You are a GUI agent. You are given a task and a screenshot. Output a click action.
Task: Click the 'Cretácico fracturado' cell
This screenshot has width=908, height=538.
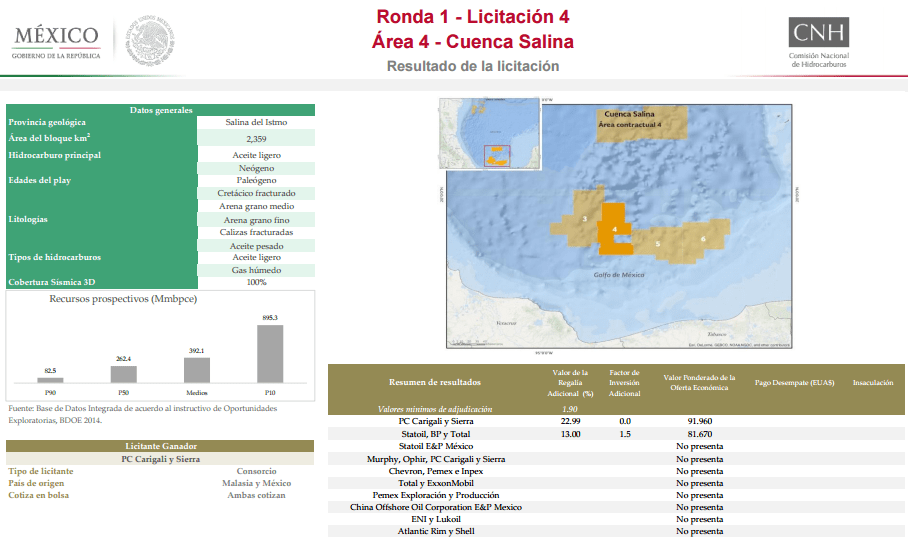256,193
